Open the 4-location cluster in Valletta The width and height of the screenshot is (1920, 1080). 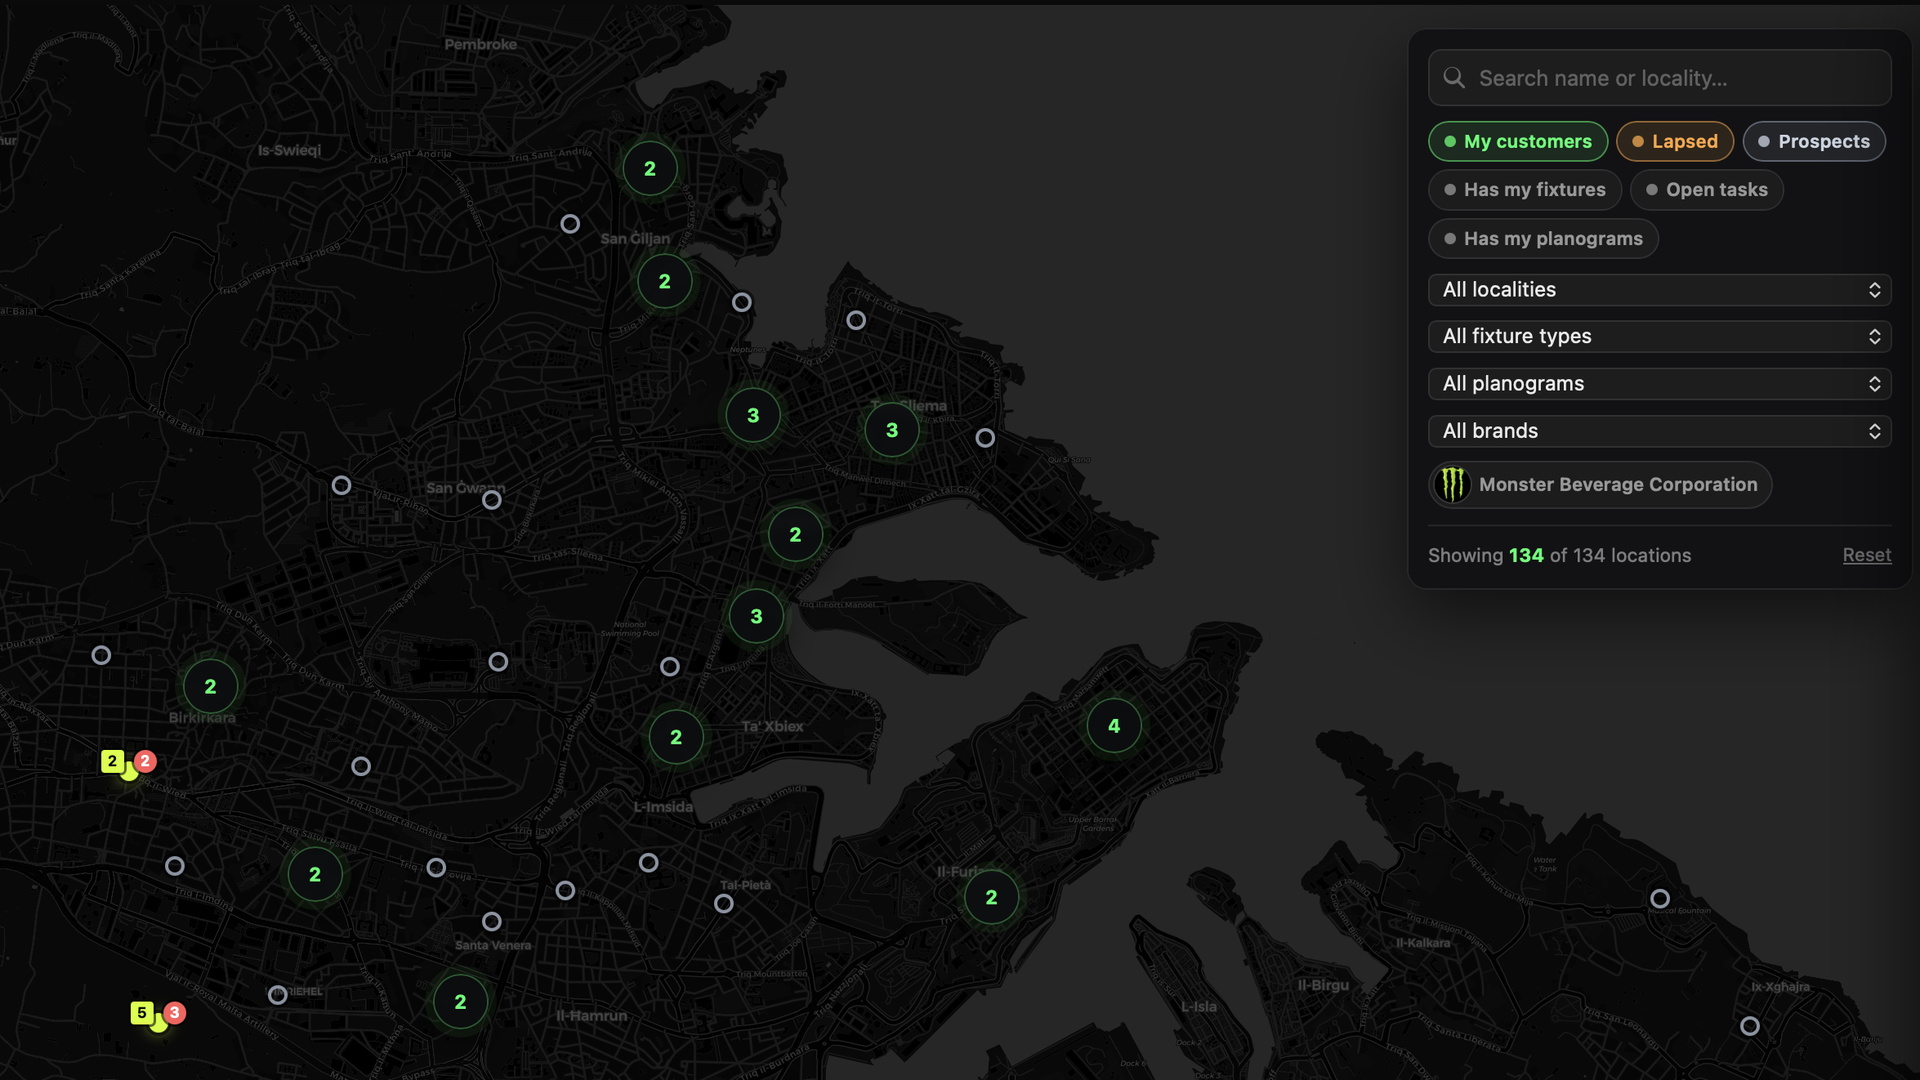point(1114,726)
